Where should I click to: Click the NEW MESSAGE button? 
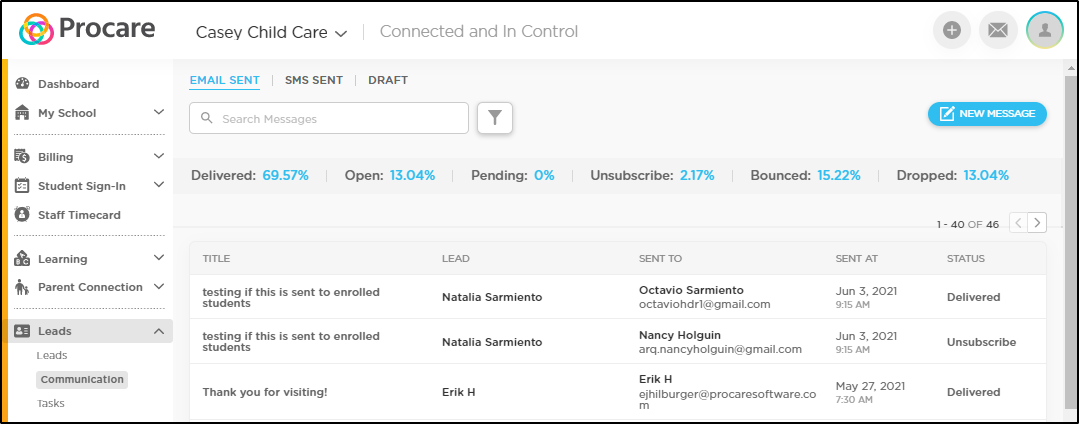[x=987, y=114]
